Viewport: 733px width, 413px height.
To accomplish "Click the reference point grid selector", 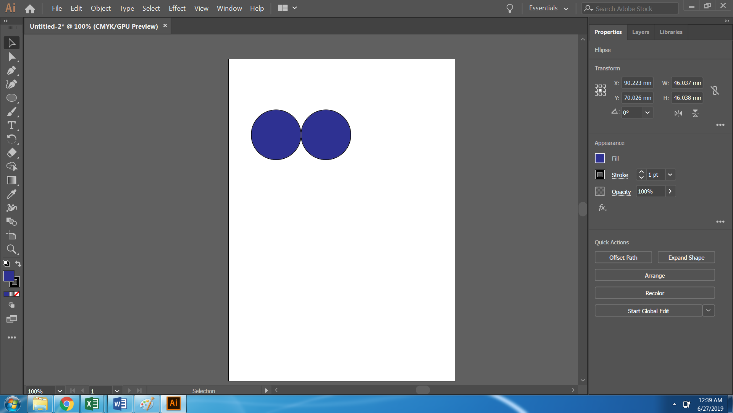I will click(x=600, y=90).
